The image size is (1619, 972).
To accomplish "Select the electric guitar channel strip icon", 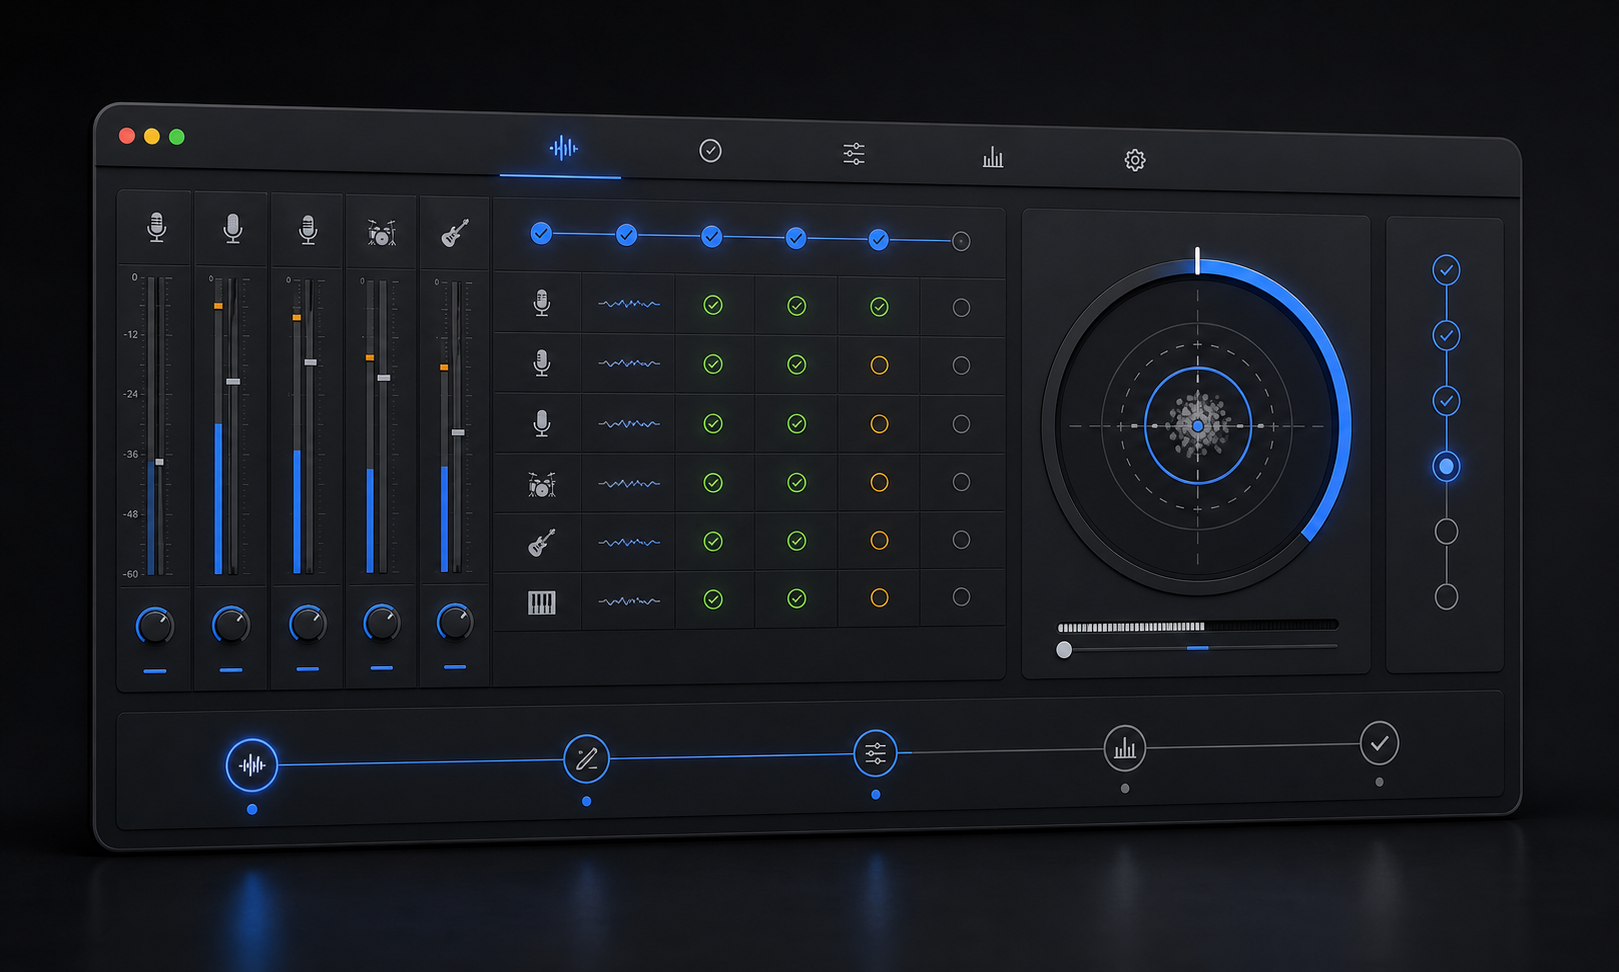I will [455, 233].
